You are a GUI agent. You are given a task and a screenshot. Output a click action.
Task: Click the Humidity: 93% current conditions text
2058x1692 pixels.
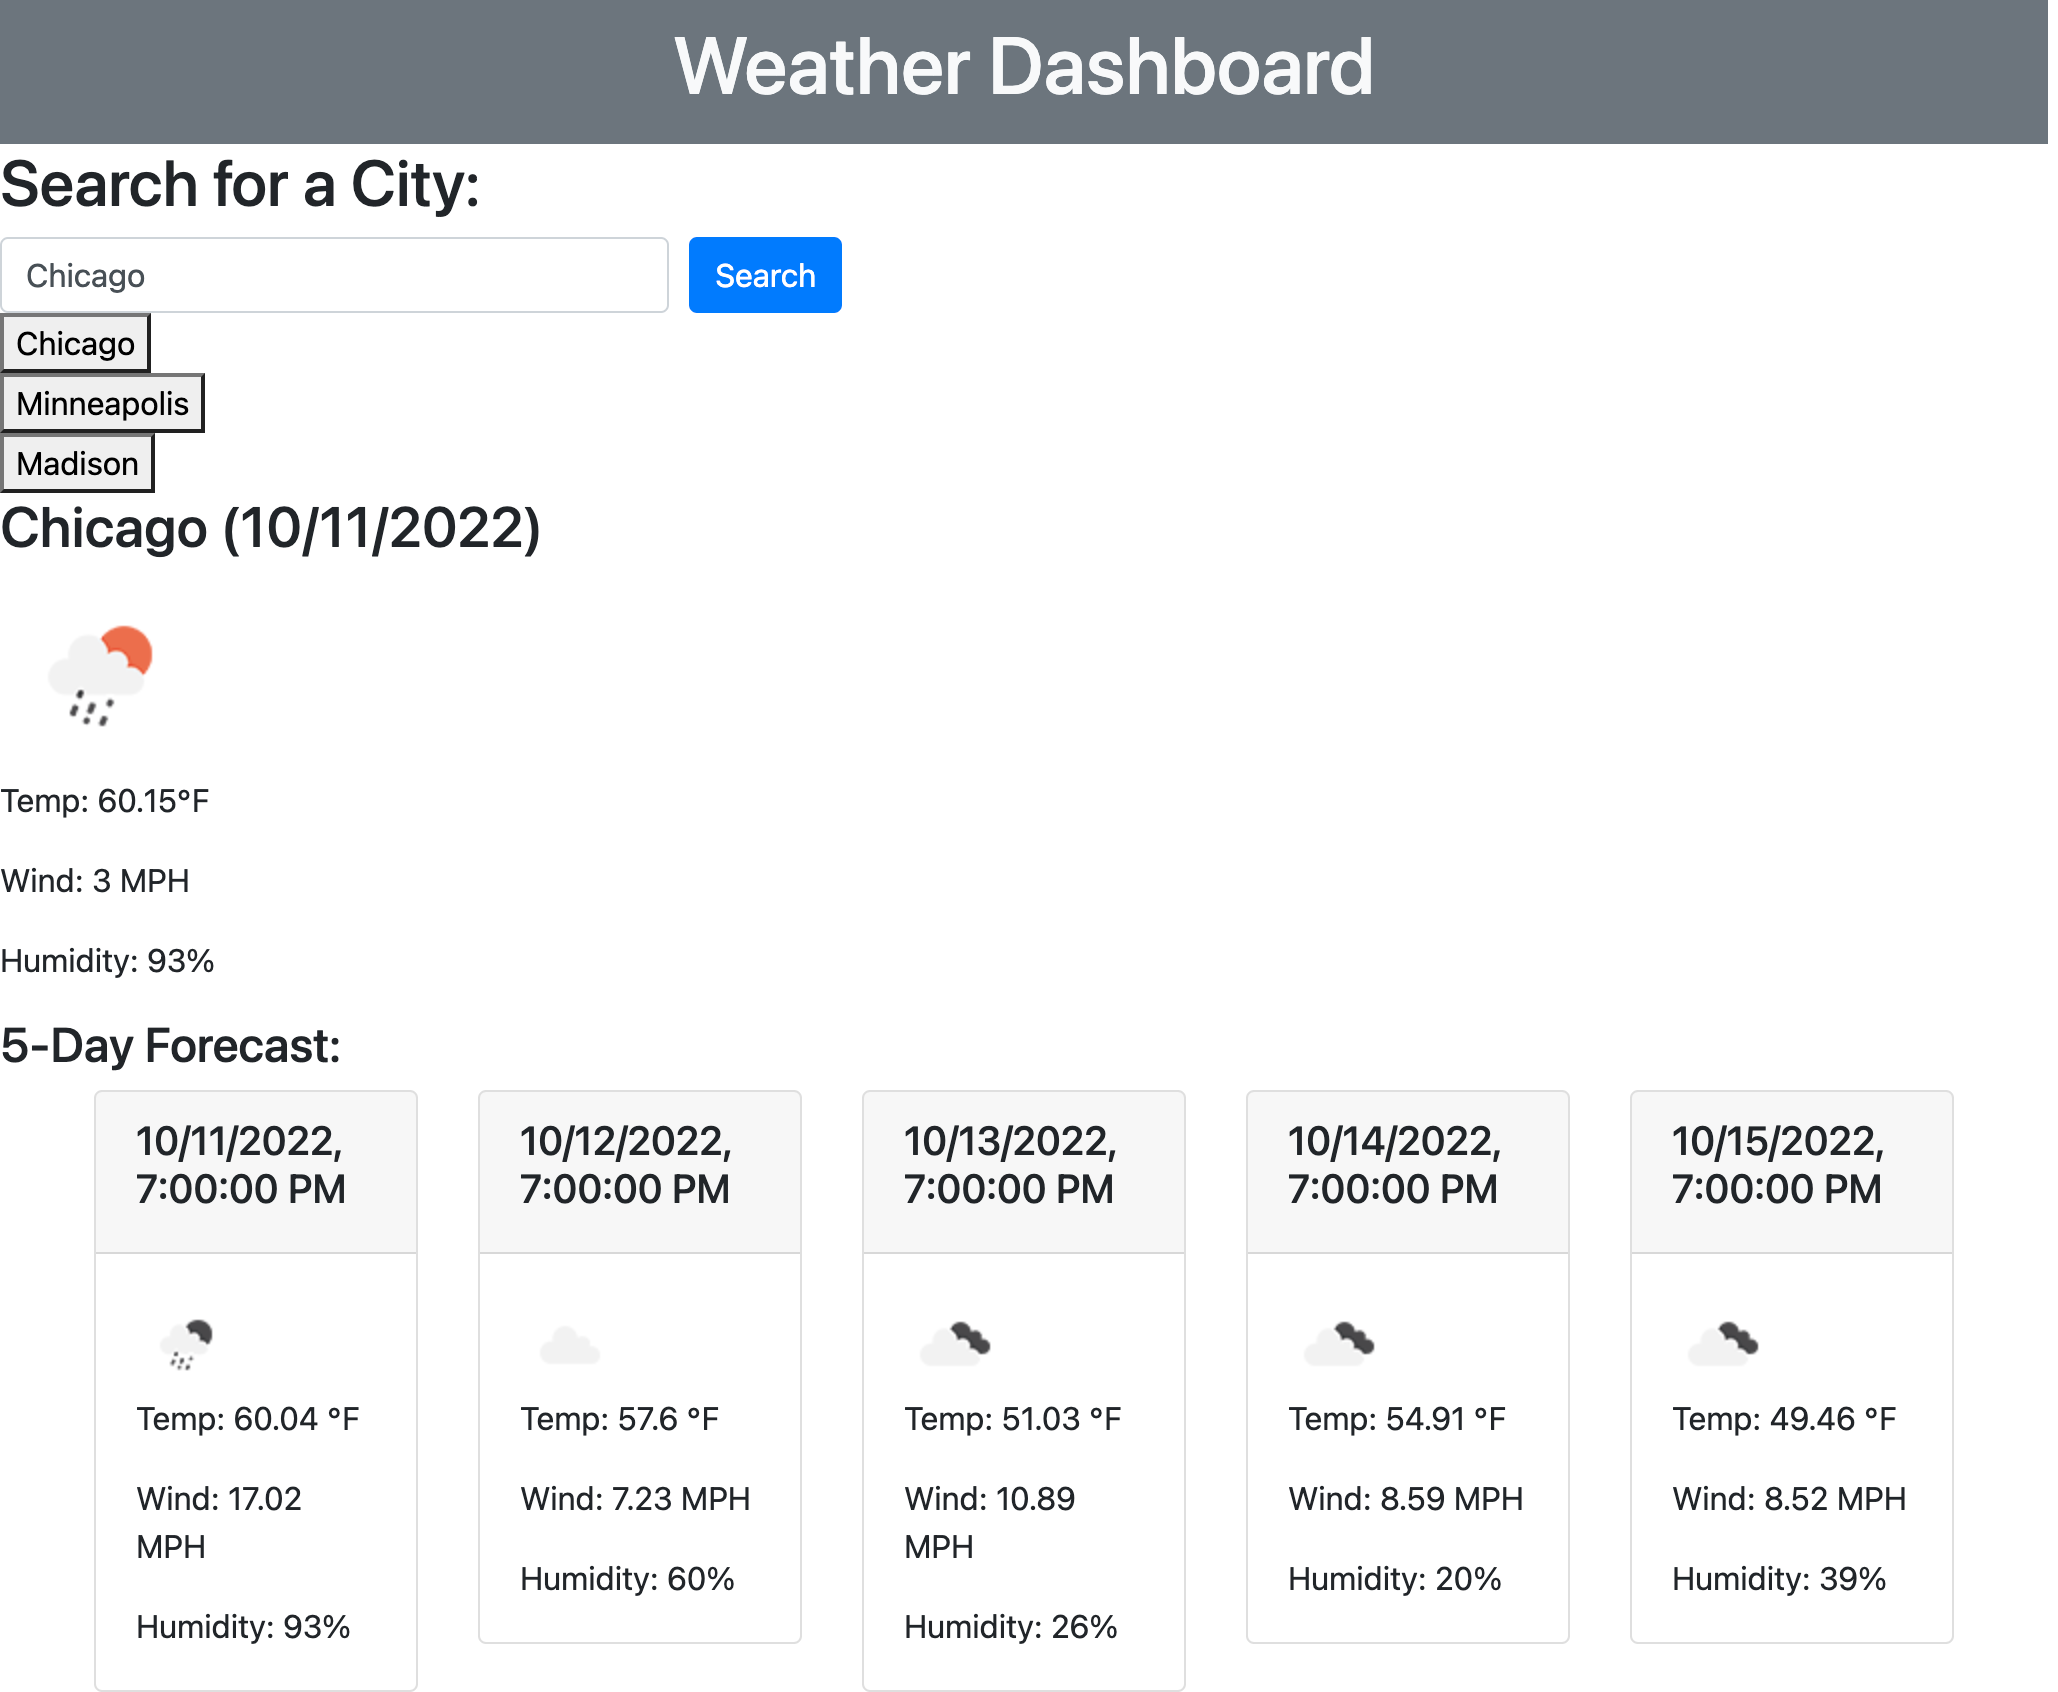coord(107,960)
